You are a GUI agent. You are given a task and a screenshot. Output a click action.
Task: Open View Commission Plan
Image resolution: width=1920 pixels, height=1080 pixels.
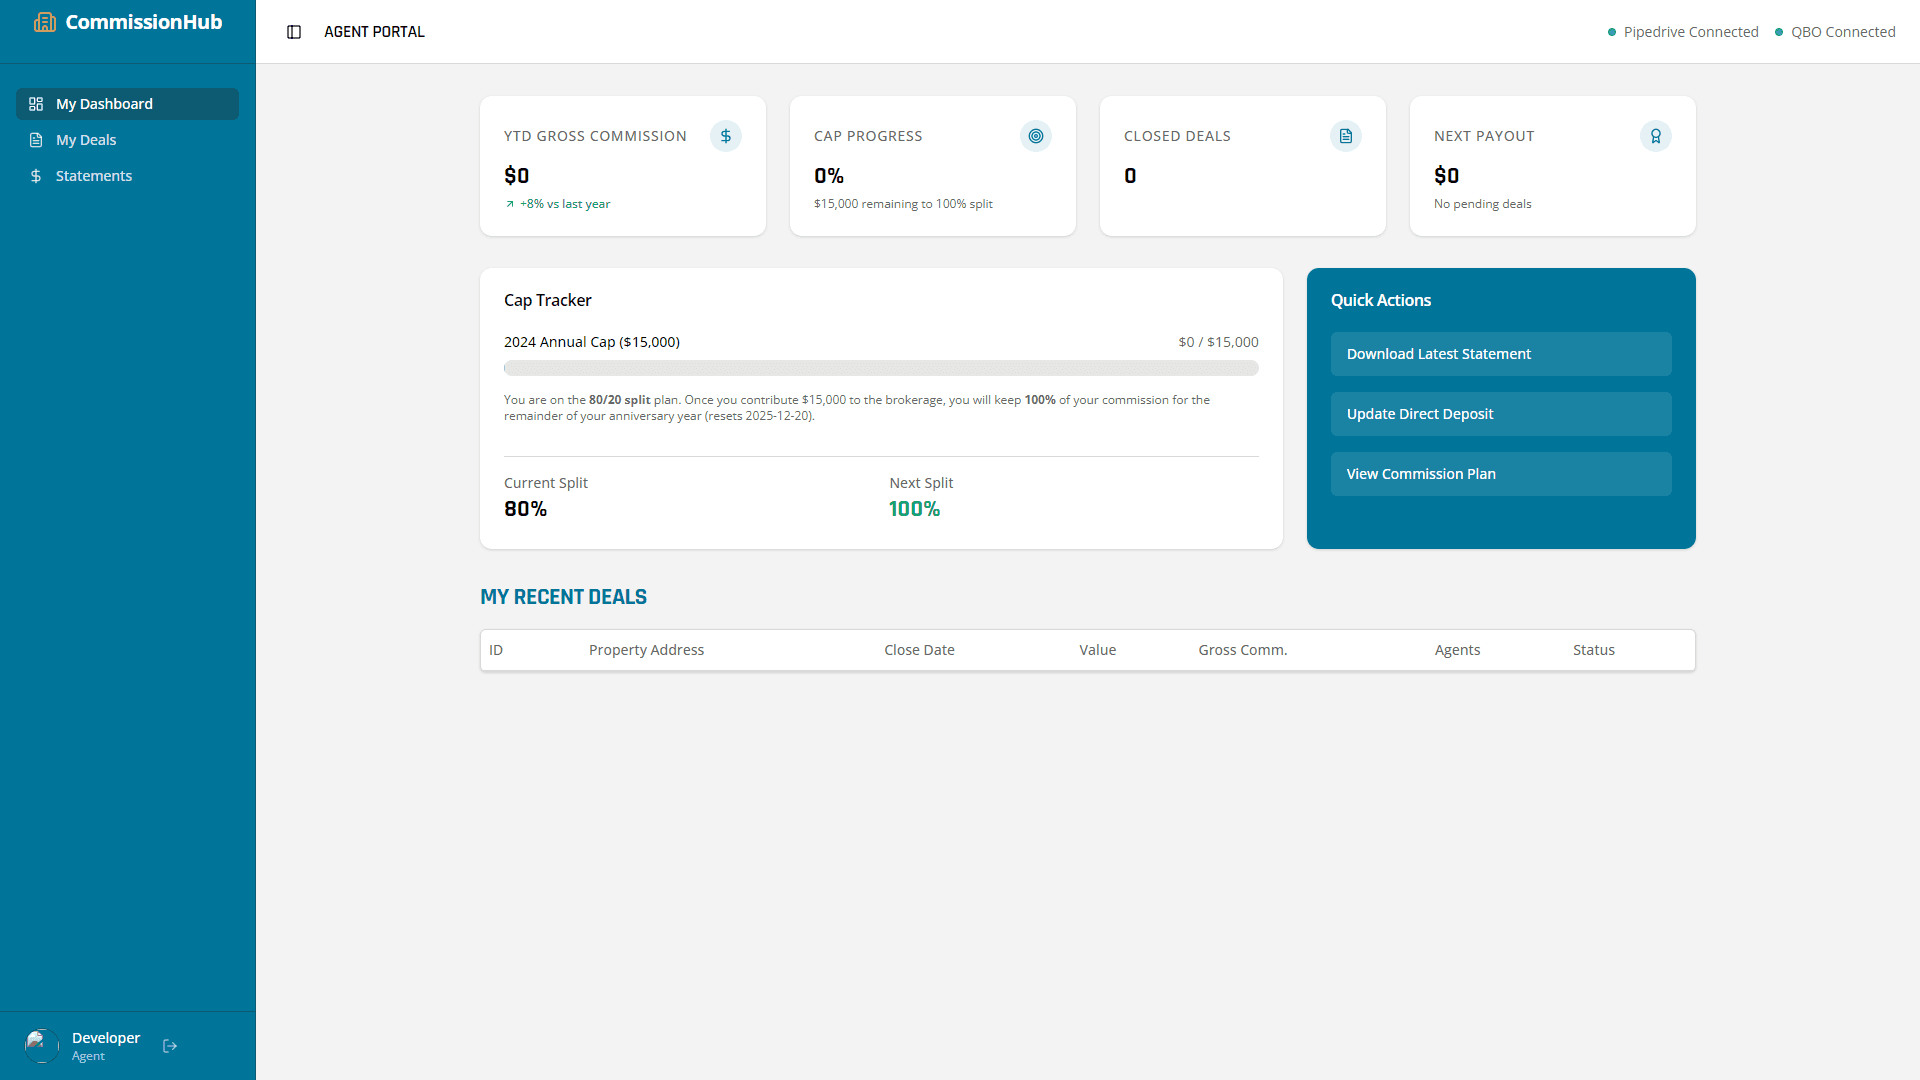[1501, 474]
